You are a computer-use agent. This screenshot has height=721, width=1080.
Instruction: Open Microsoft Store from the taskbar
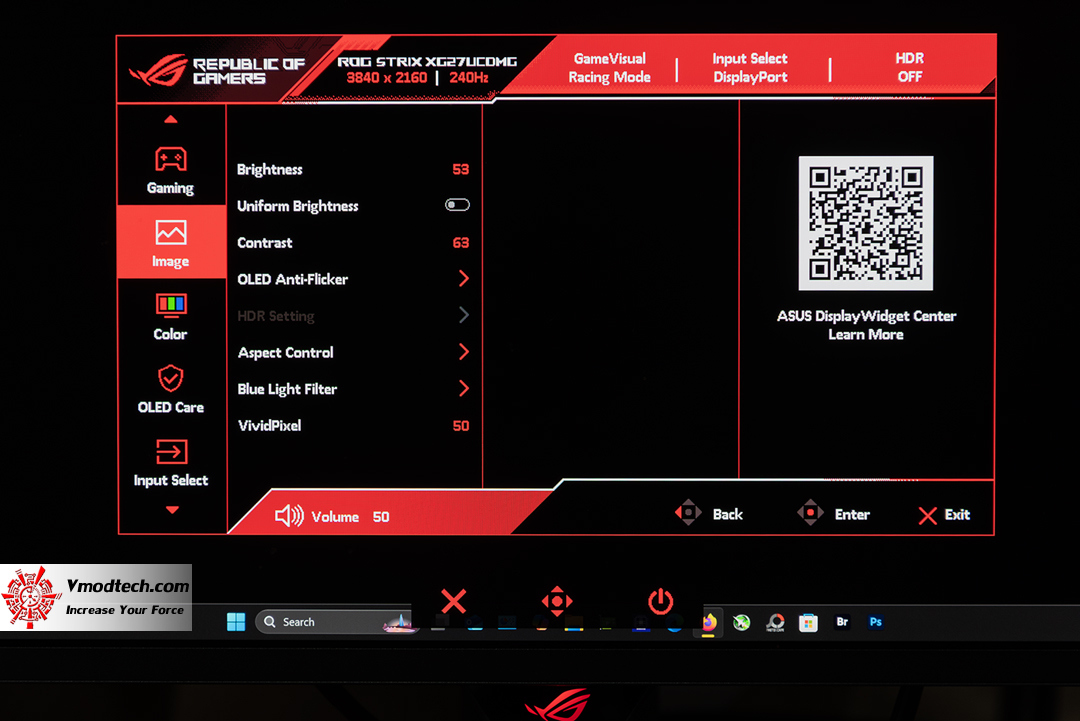808,623
